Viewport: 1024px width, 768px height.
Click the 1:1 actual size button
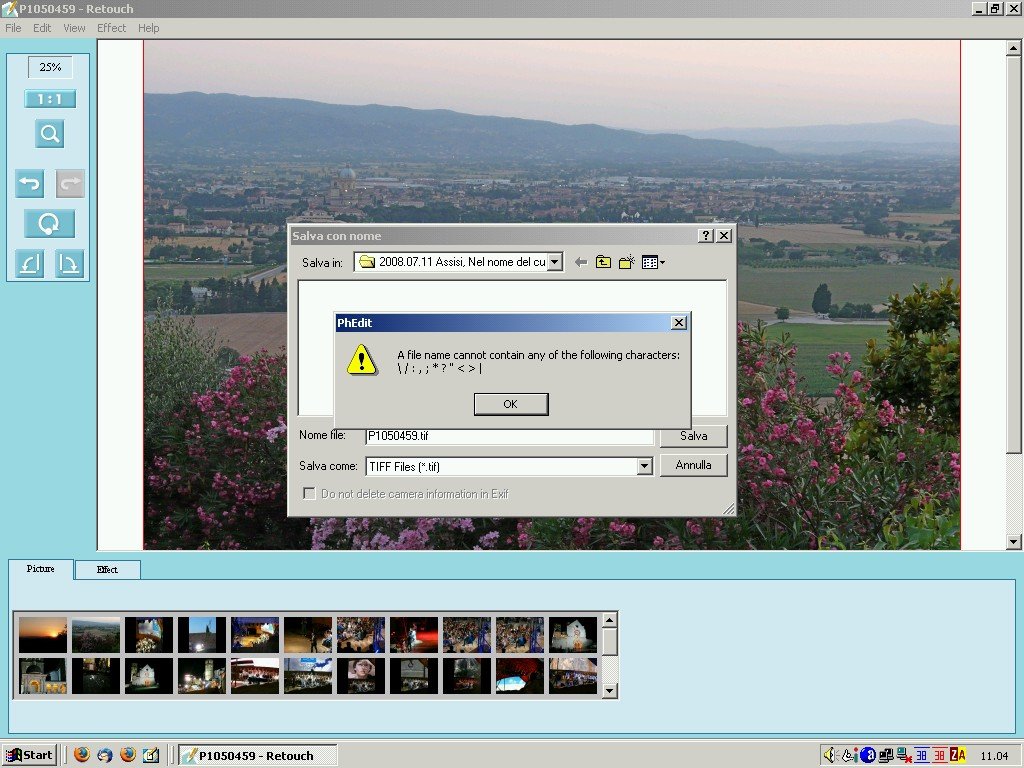(x=50, y=99)
